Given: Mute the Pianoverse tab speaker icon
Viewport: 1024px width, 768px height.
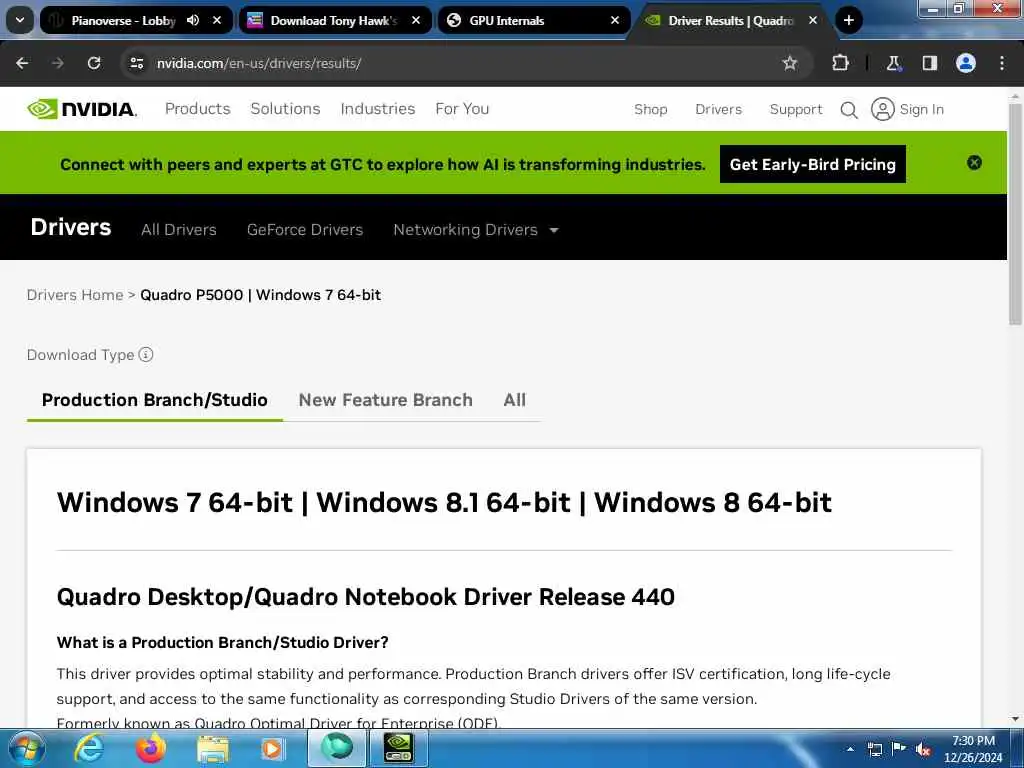Looking at the screenshot, I should [193, 20].
